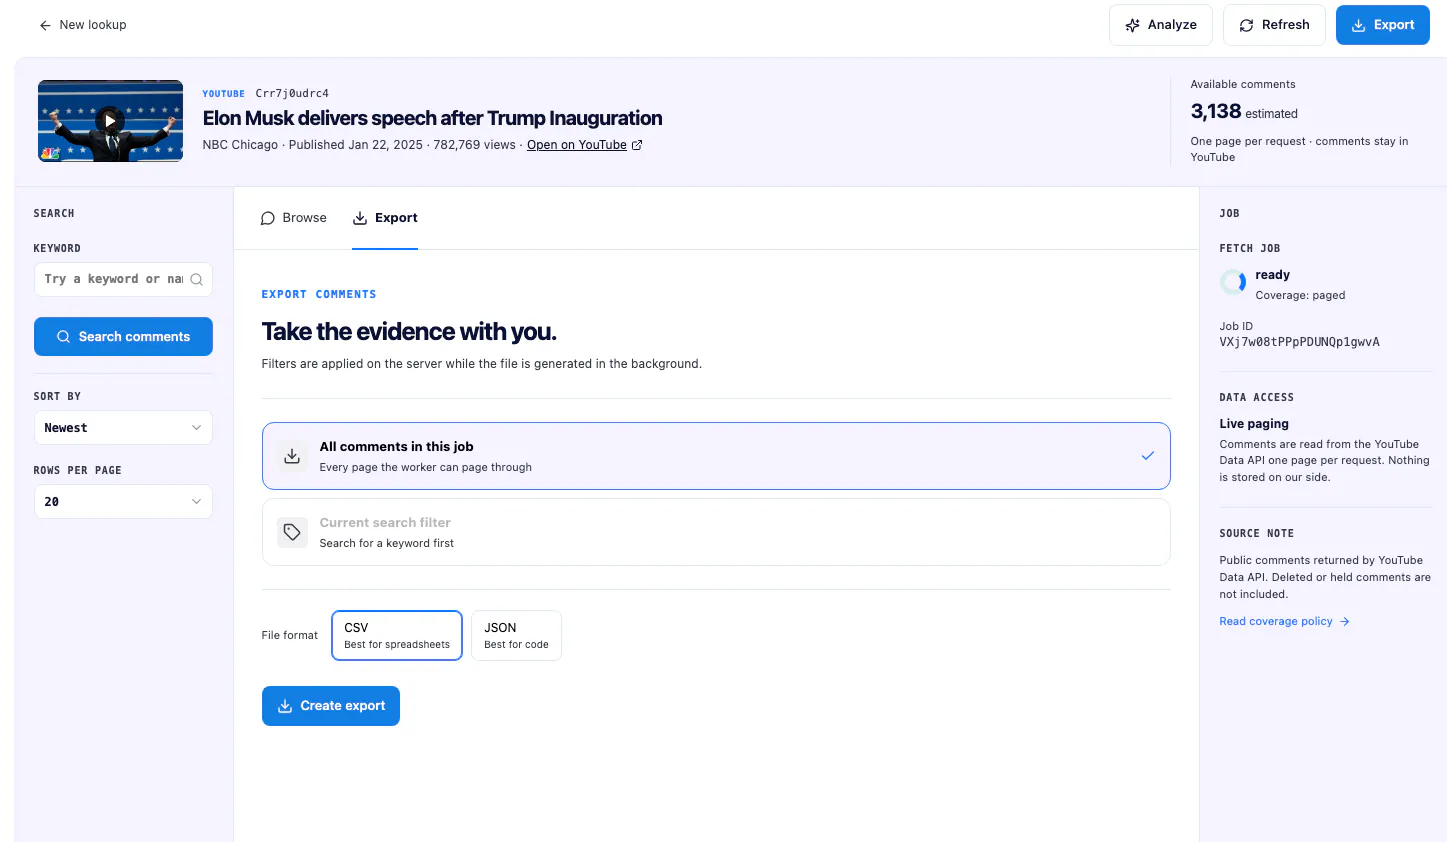Click the sparkle icon on Analyze
Viewport: 1447px width, 842px height.
[x=1132, y=25]
